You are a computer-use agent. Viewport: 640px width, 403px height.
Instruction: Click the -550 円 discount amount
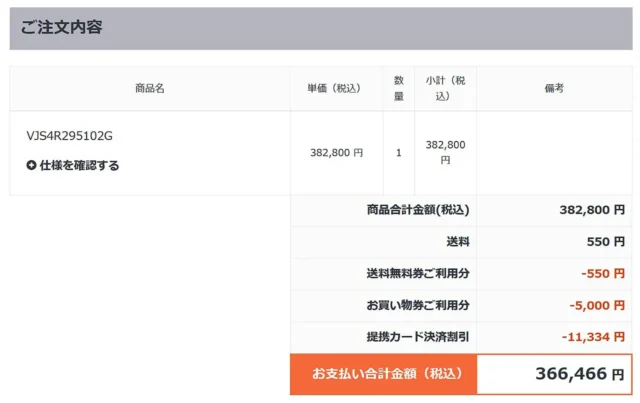(x=602, y=274)
